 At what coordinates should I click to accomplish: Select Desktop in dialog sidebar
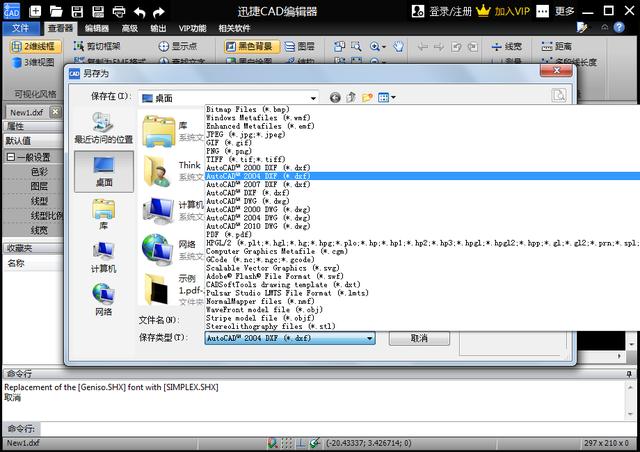(x=104, y=171)
